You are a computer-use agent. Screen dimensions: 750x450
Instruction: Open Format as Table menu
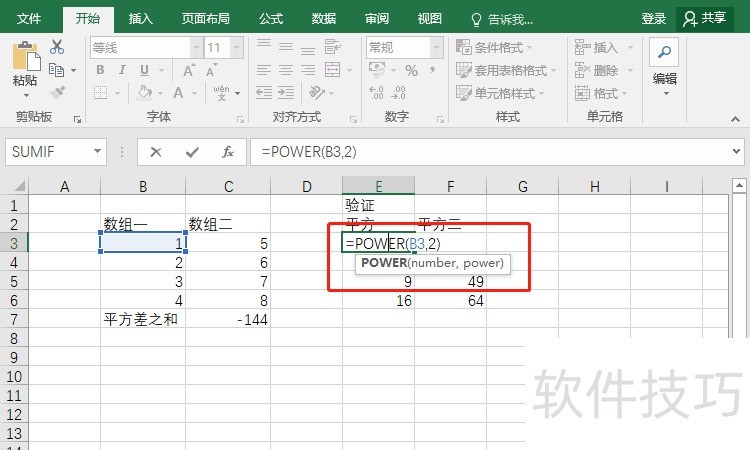click(506, 70)
